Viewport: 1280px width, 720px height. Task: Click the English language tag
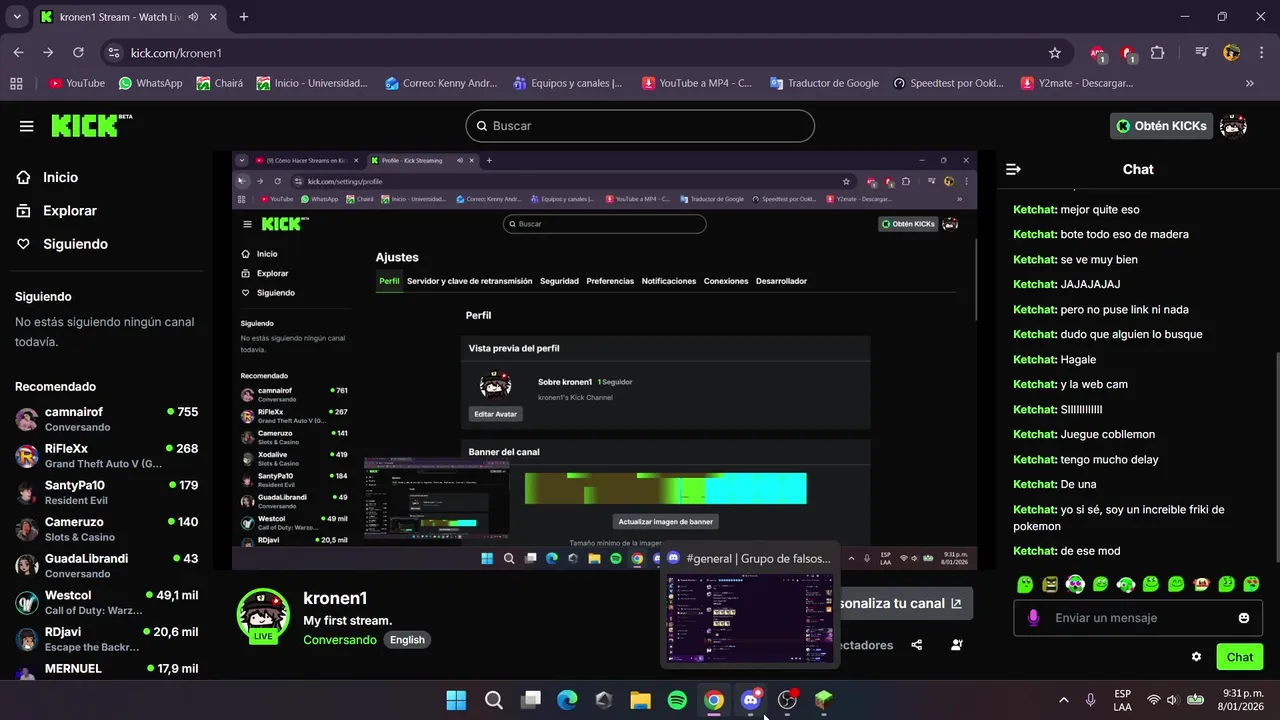coord(407,640)
